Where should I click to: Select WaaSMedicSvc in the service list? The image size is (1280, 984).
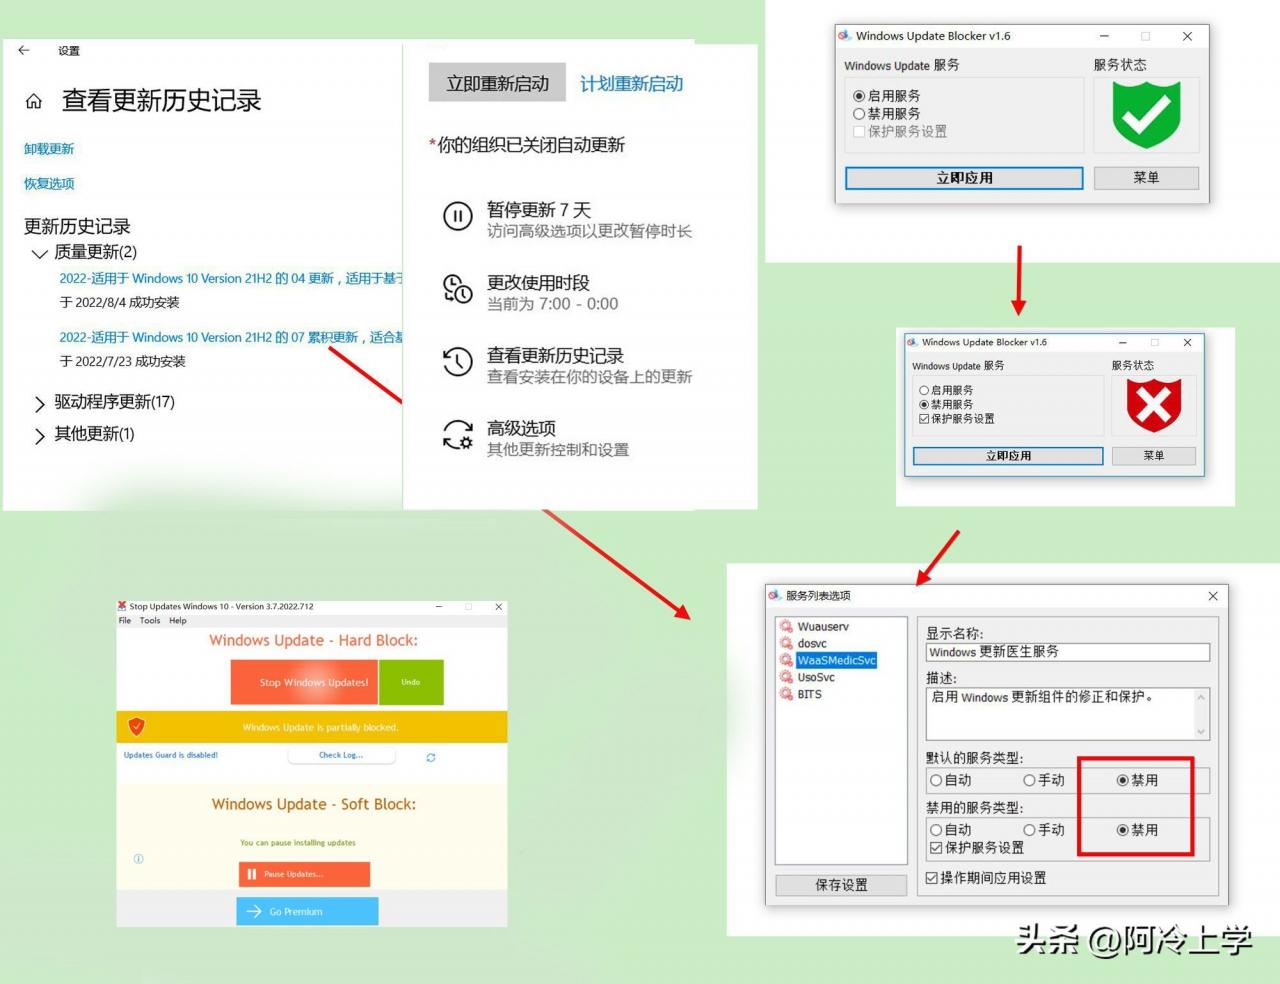(836, 661)
